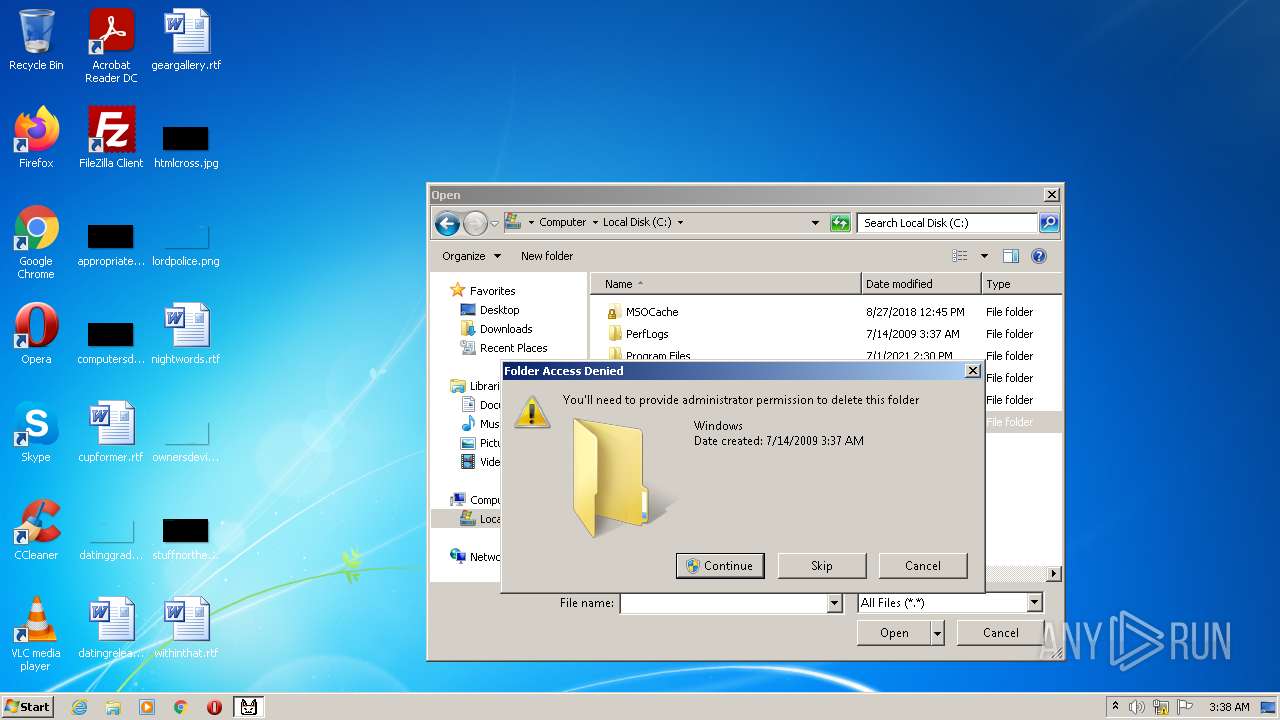
Task: Launch Acrobat Reader DC shortcut
Action: coord(111,46)
